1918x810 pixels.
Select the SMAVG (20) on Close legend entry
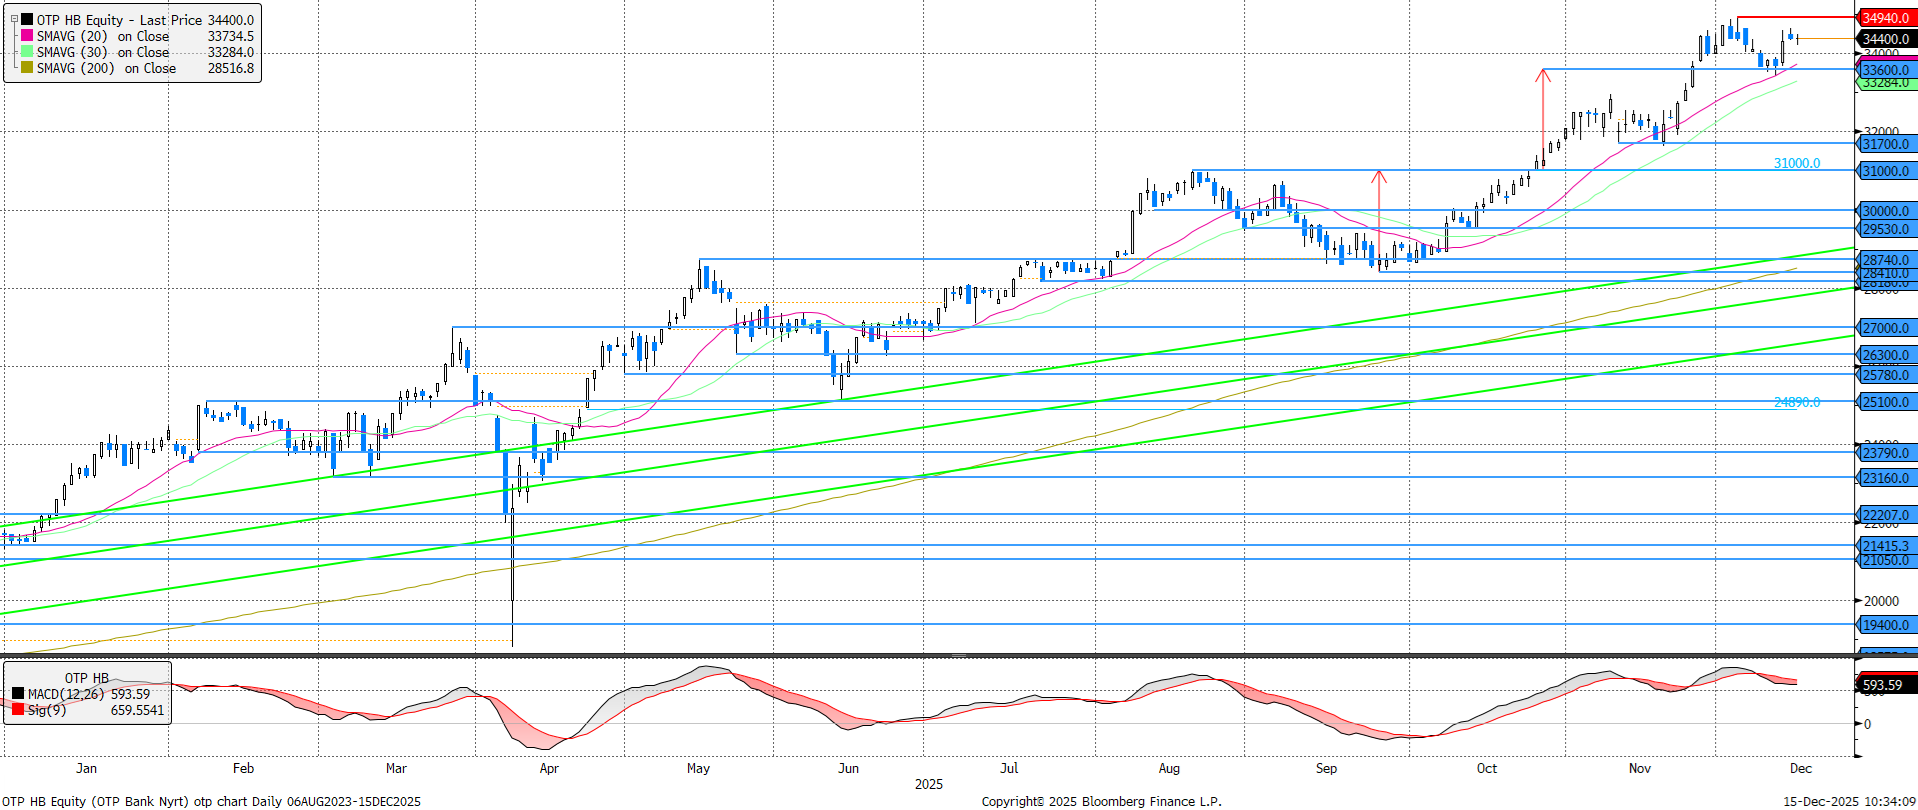(103, 36)
